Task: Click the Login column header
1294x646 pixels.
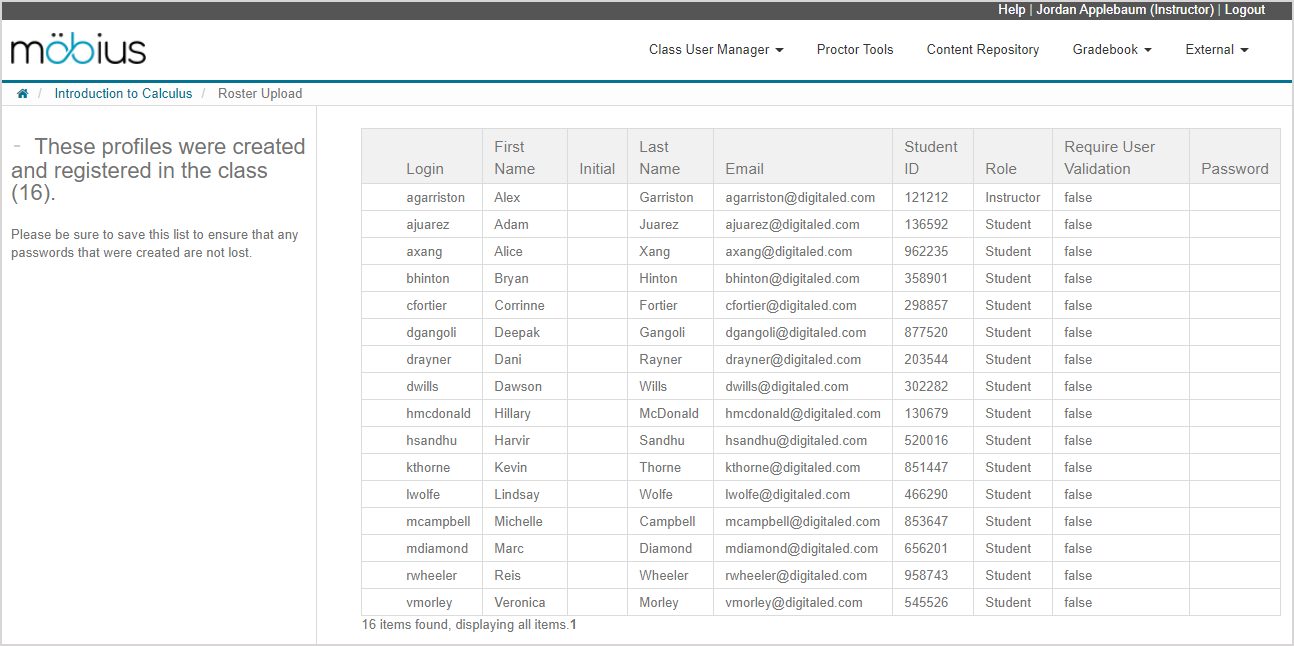Action: pyautogui.click(x=425, y=169)
